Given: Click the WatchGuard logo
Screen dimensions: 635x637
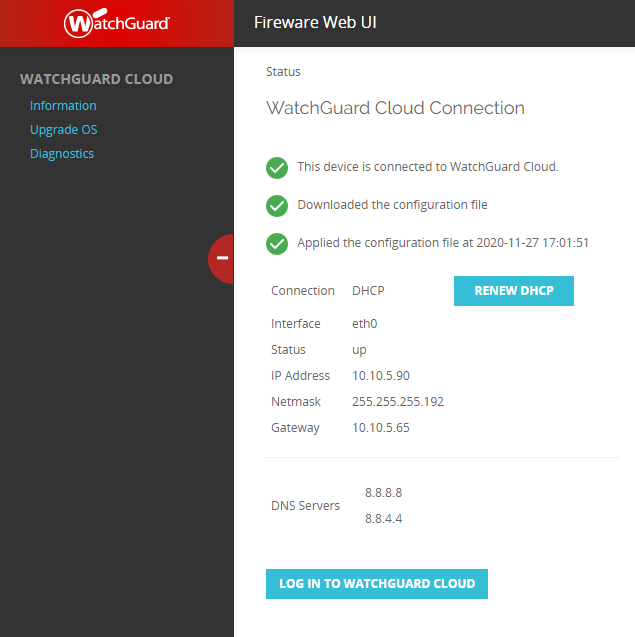Looking at the screenshot, I should click(x=117, y=23).
